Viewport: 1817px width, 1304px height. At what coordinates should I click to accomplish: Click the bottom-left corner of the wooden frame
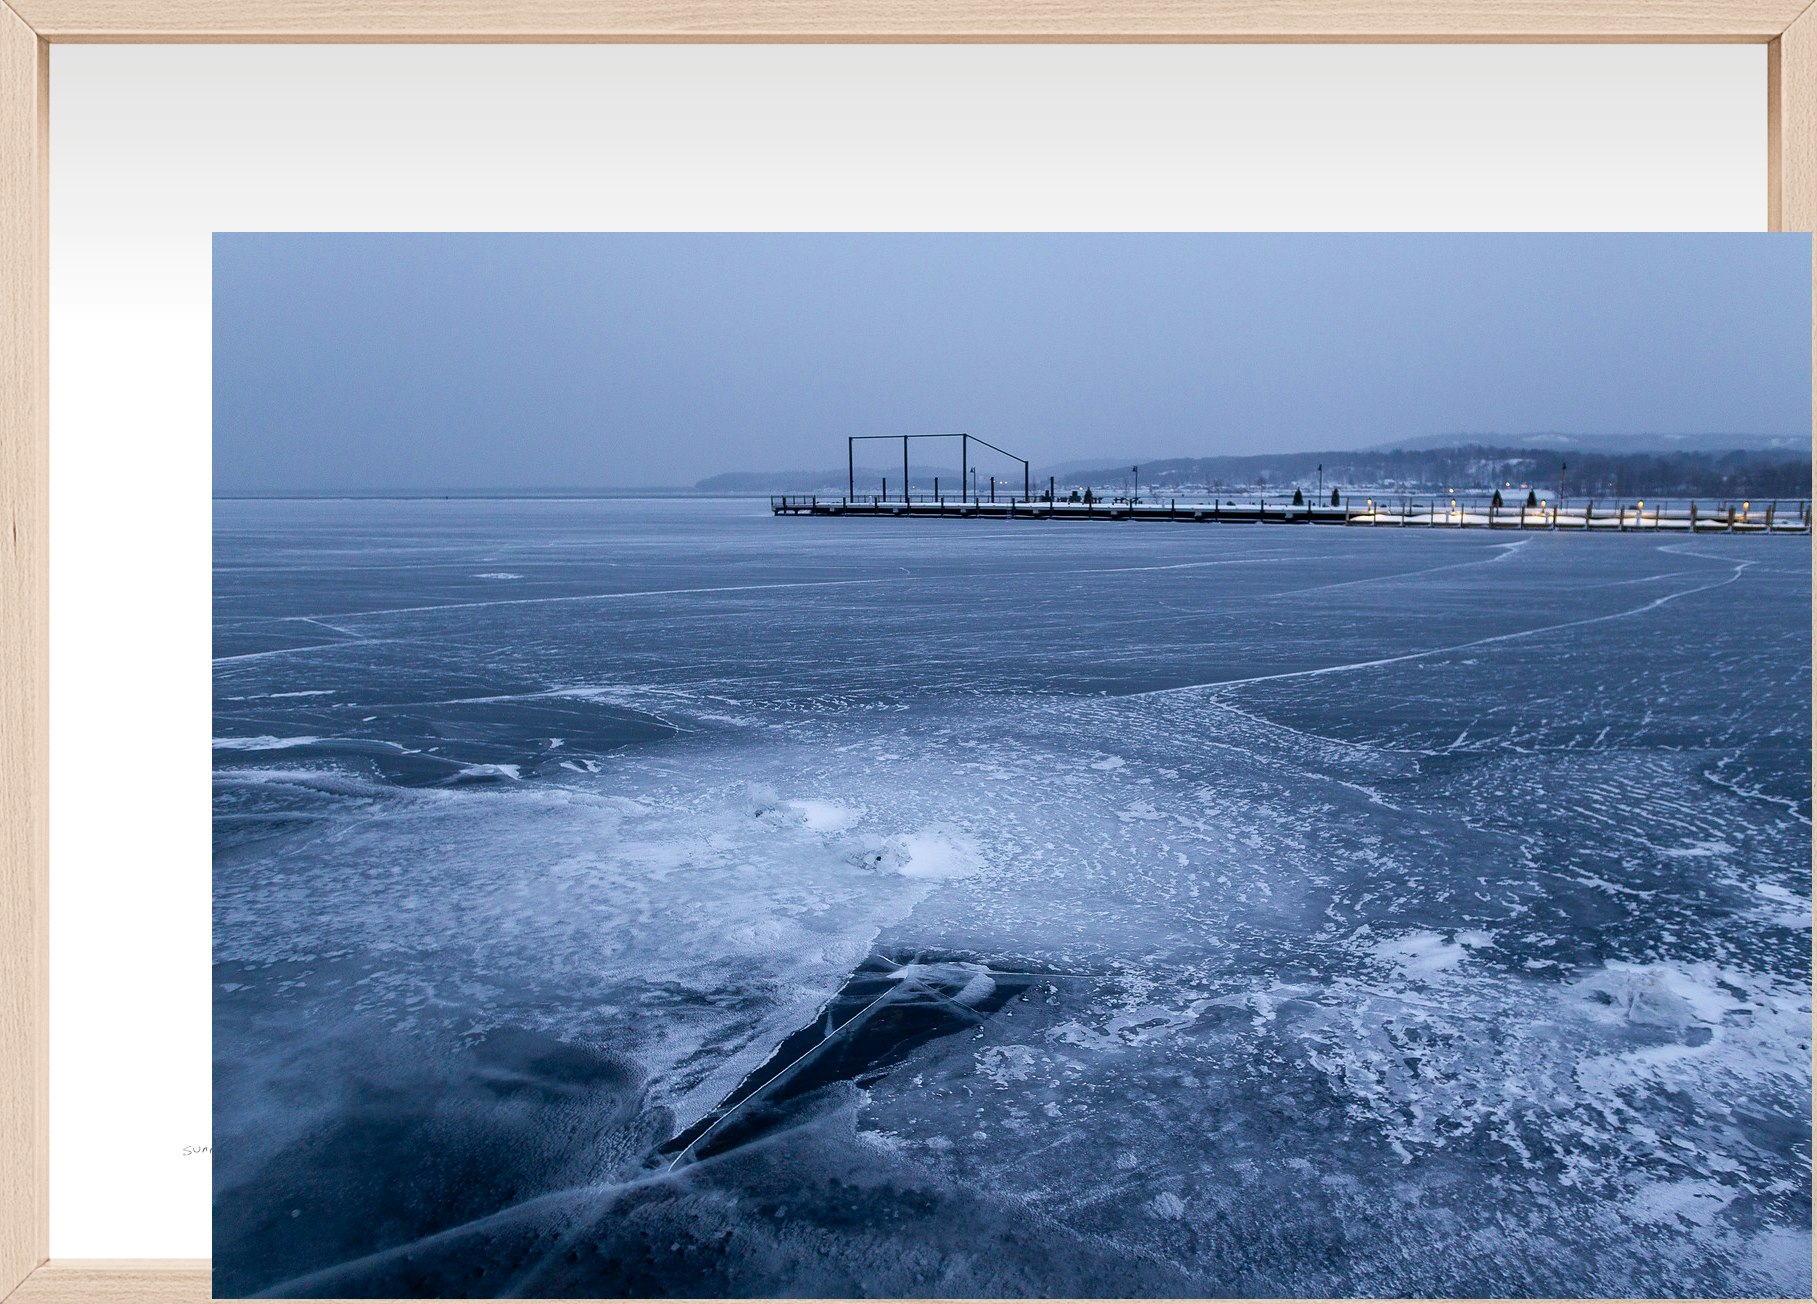[22, 1282]
